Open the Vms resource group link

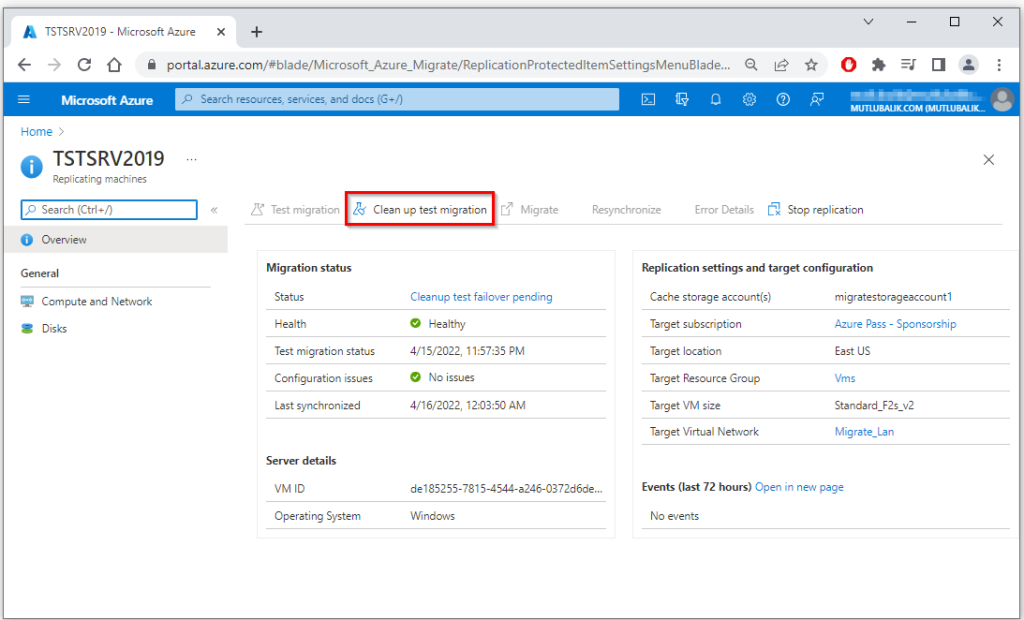pos(845,378)
